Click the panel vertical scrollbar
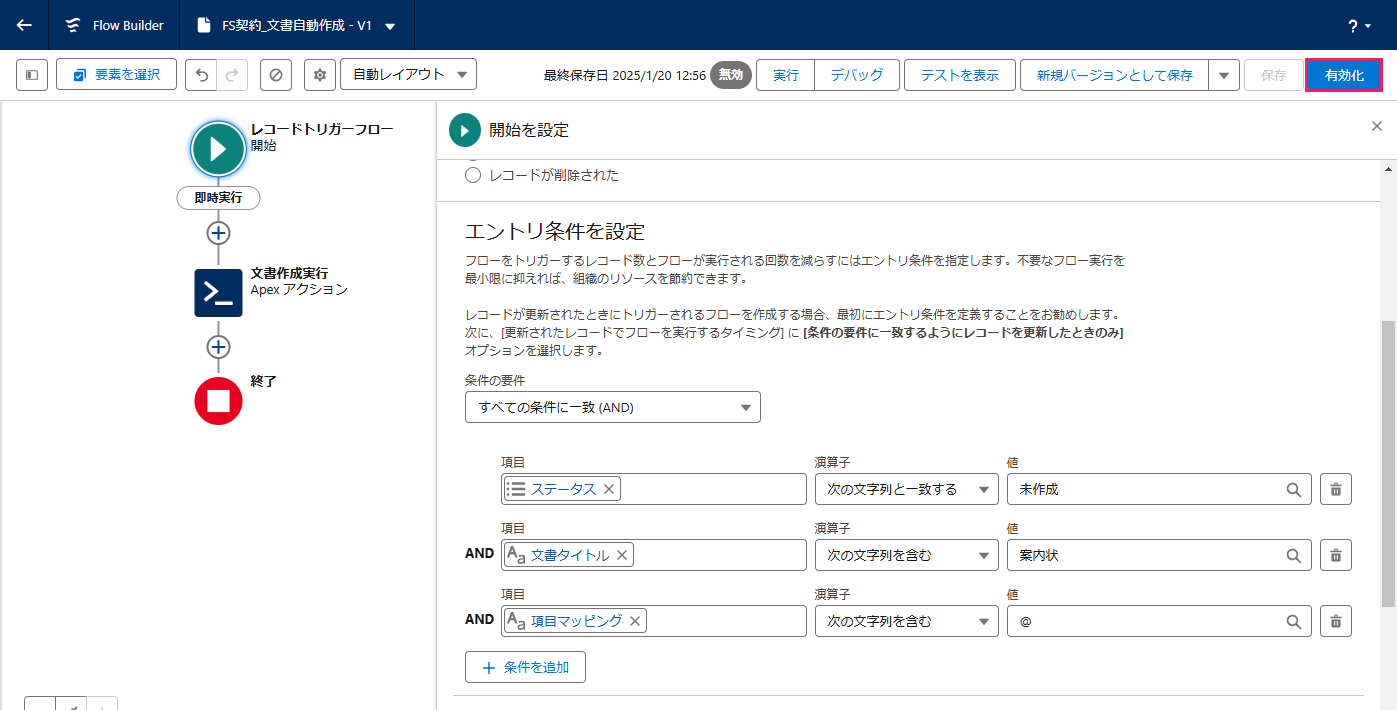The image size is (1397, 710). (x=1389, y=463)
